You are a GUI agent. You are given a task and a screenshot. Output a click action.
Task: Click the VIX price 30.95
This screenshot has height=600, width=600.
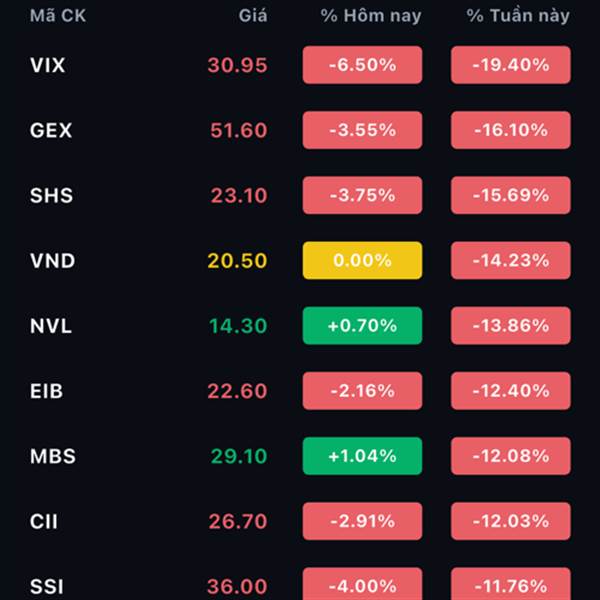click(x=238, y=65)
